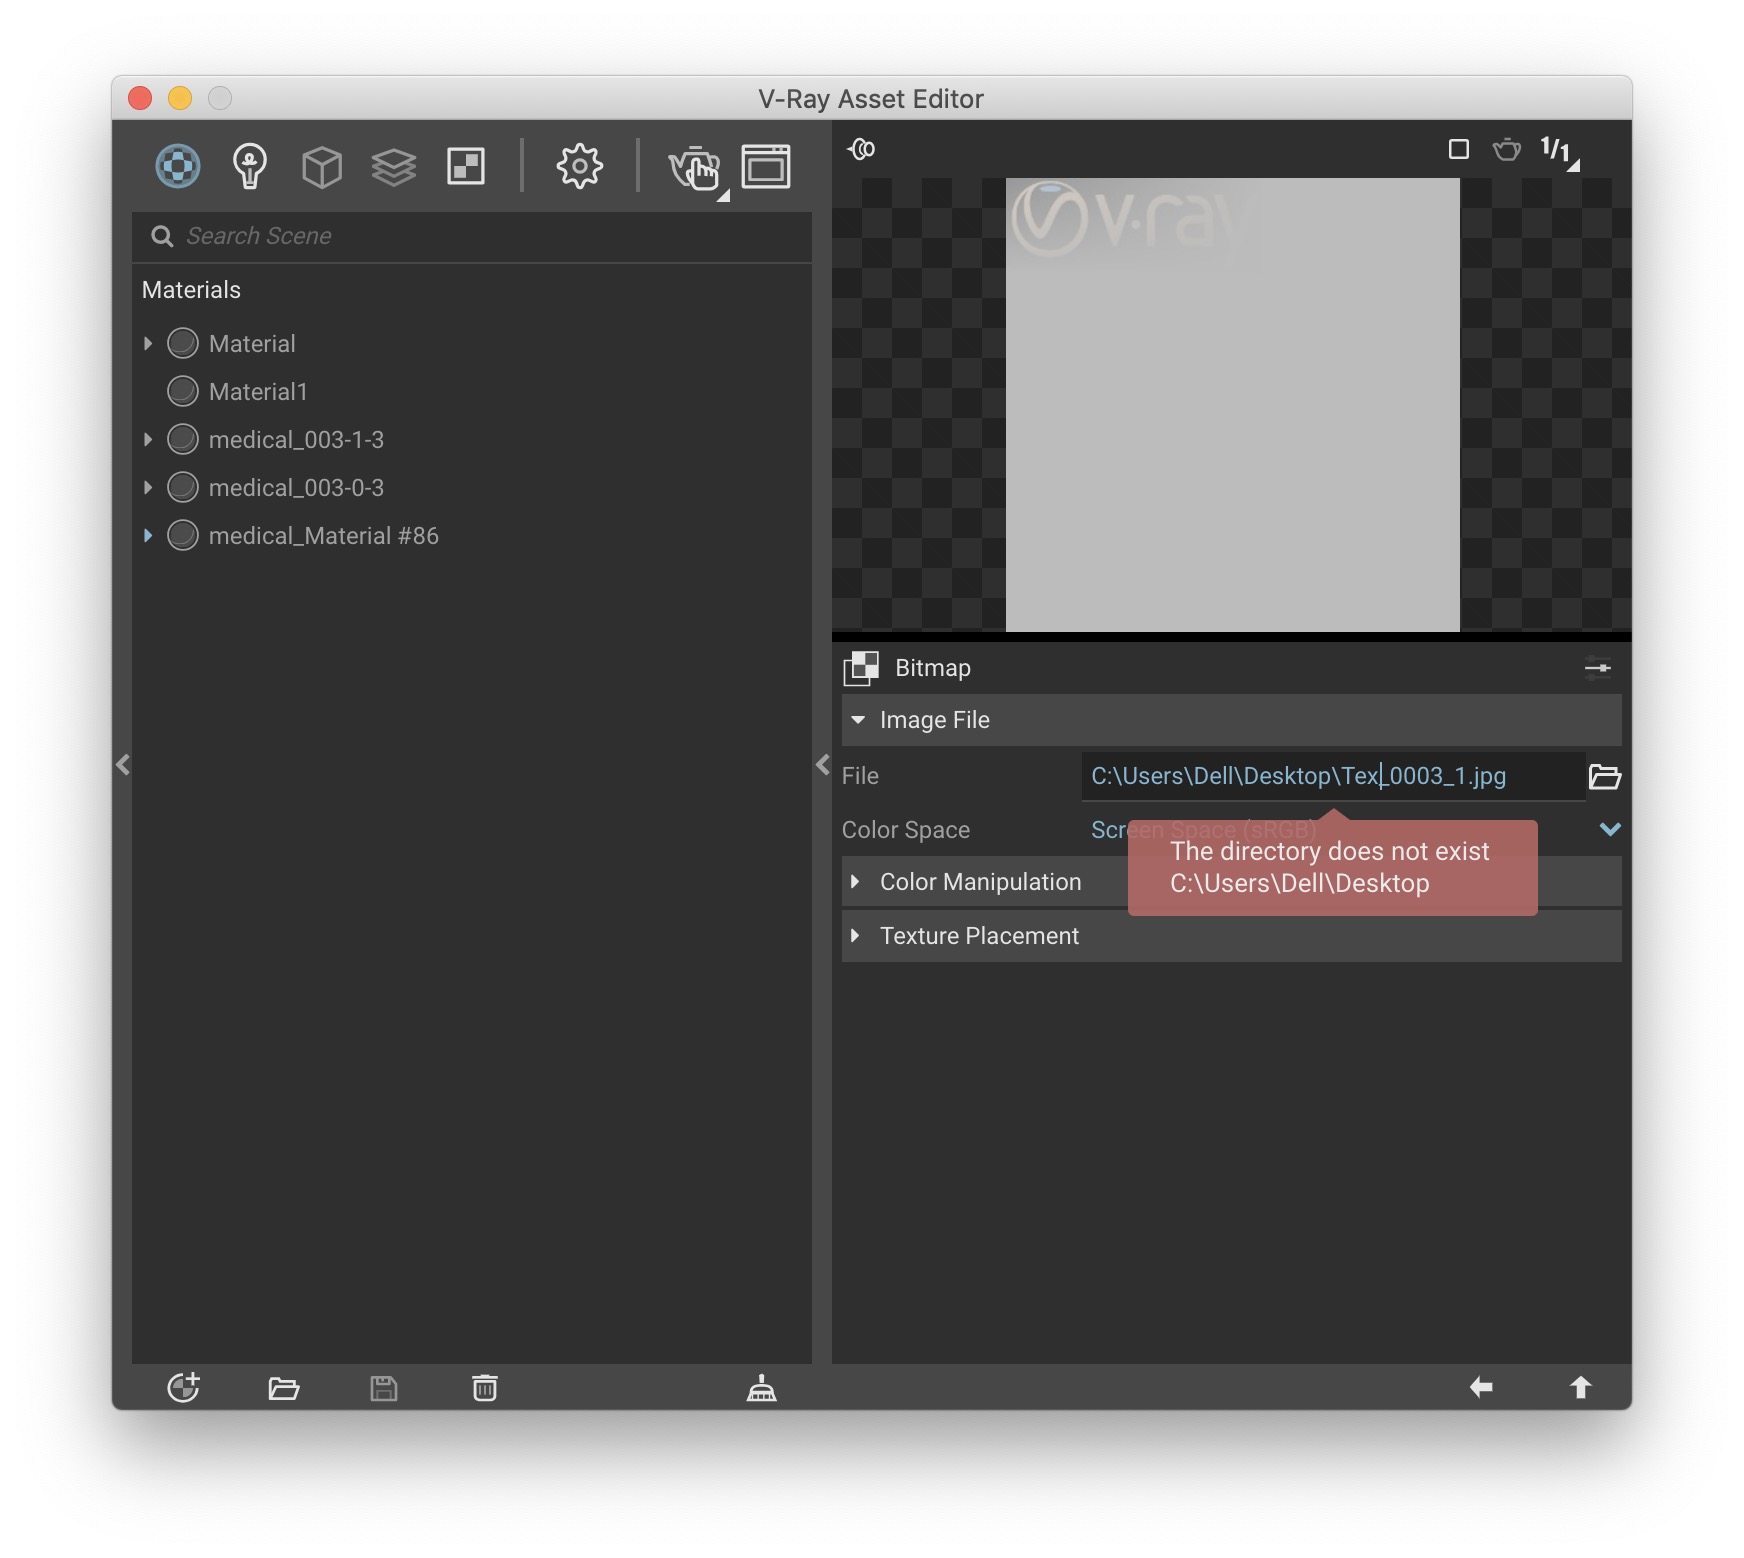This screenshot has width=1744, height=1558.
Task: Open the render Settings gear
Action: click(x=580, y=166)
